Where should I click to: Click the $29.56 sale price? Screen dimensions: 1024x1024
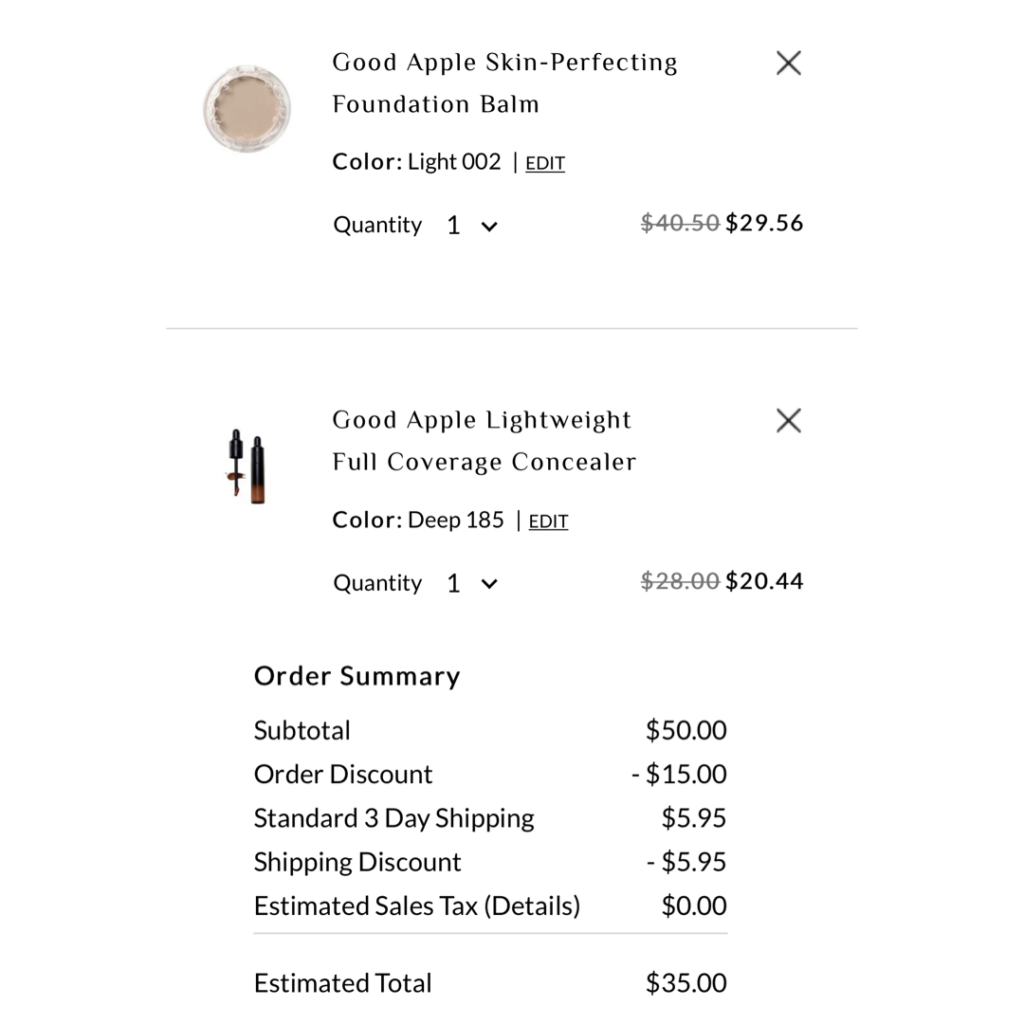coord(764,223)
